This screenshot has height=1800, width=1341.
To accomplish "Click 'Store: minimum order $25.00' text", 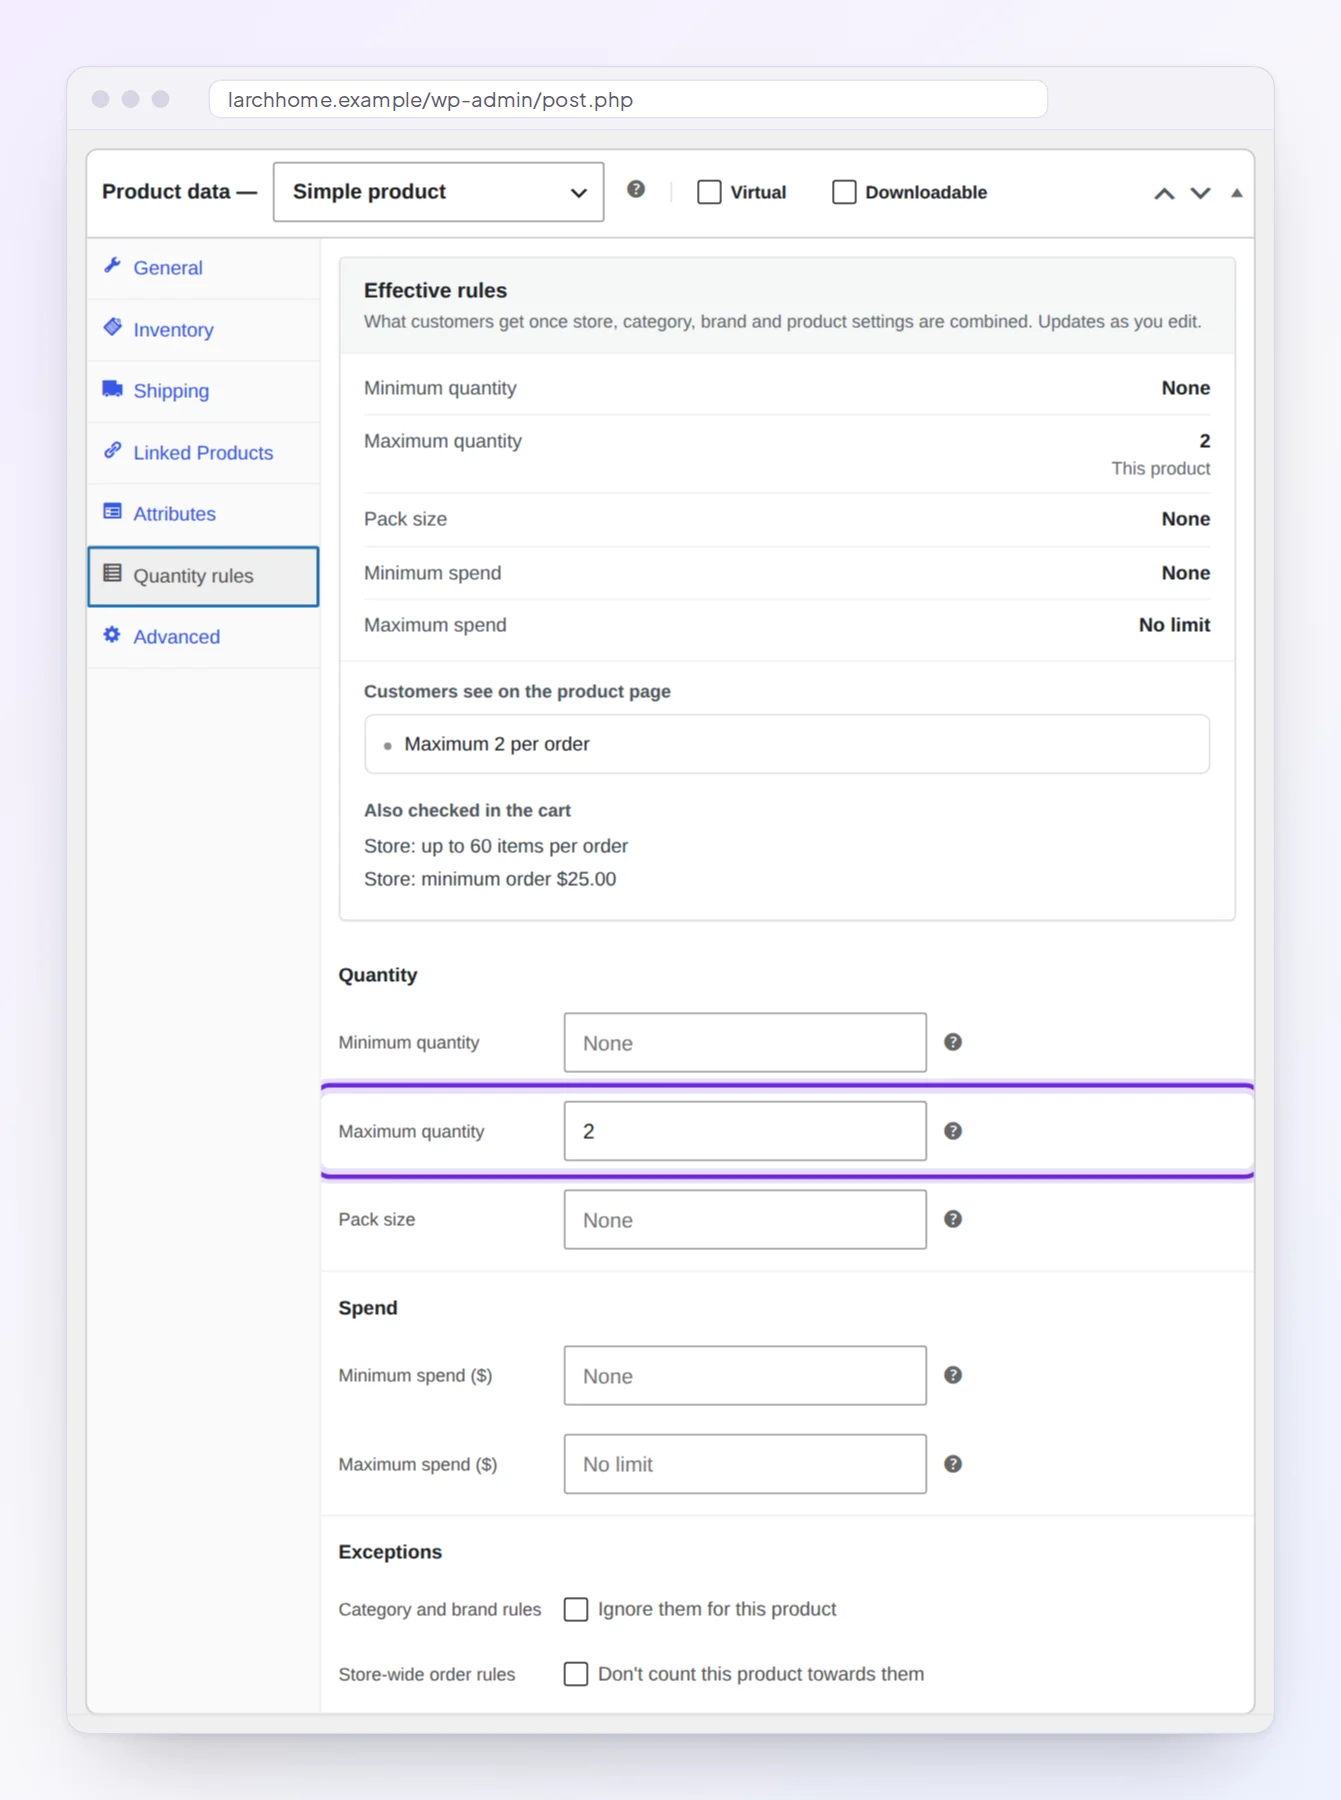I will point(490,879).
